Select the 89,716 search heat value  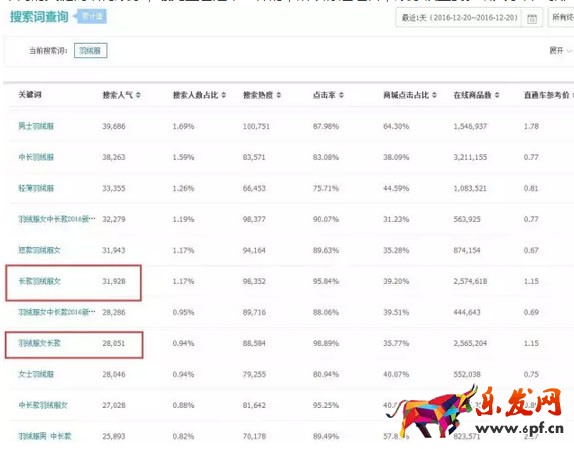(254, 312)
